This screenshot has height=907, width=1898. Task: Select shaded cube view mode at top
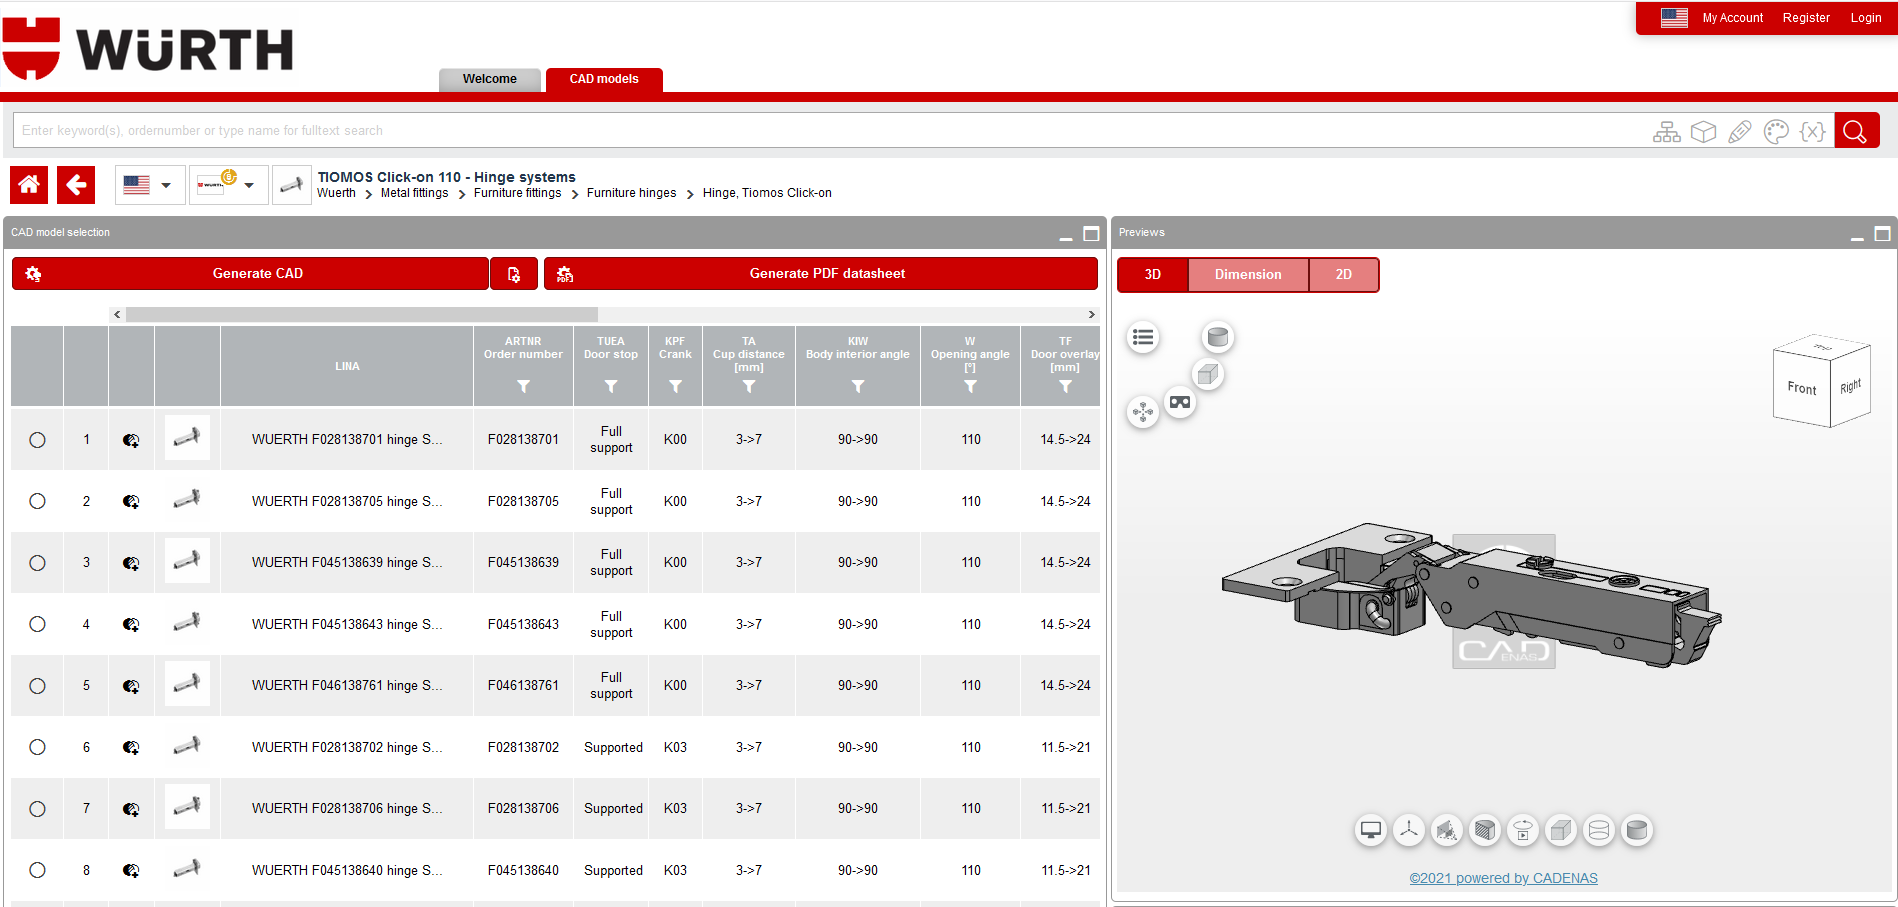coord(1208,375)
